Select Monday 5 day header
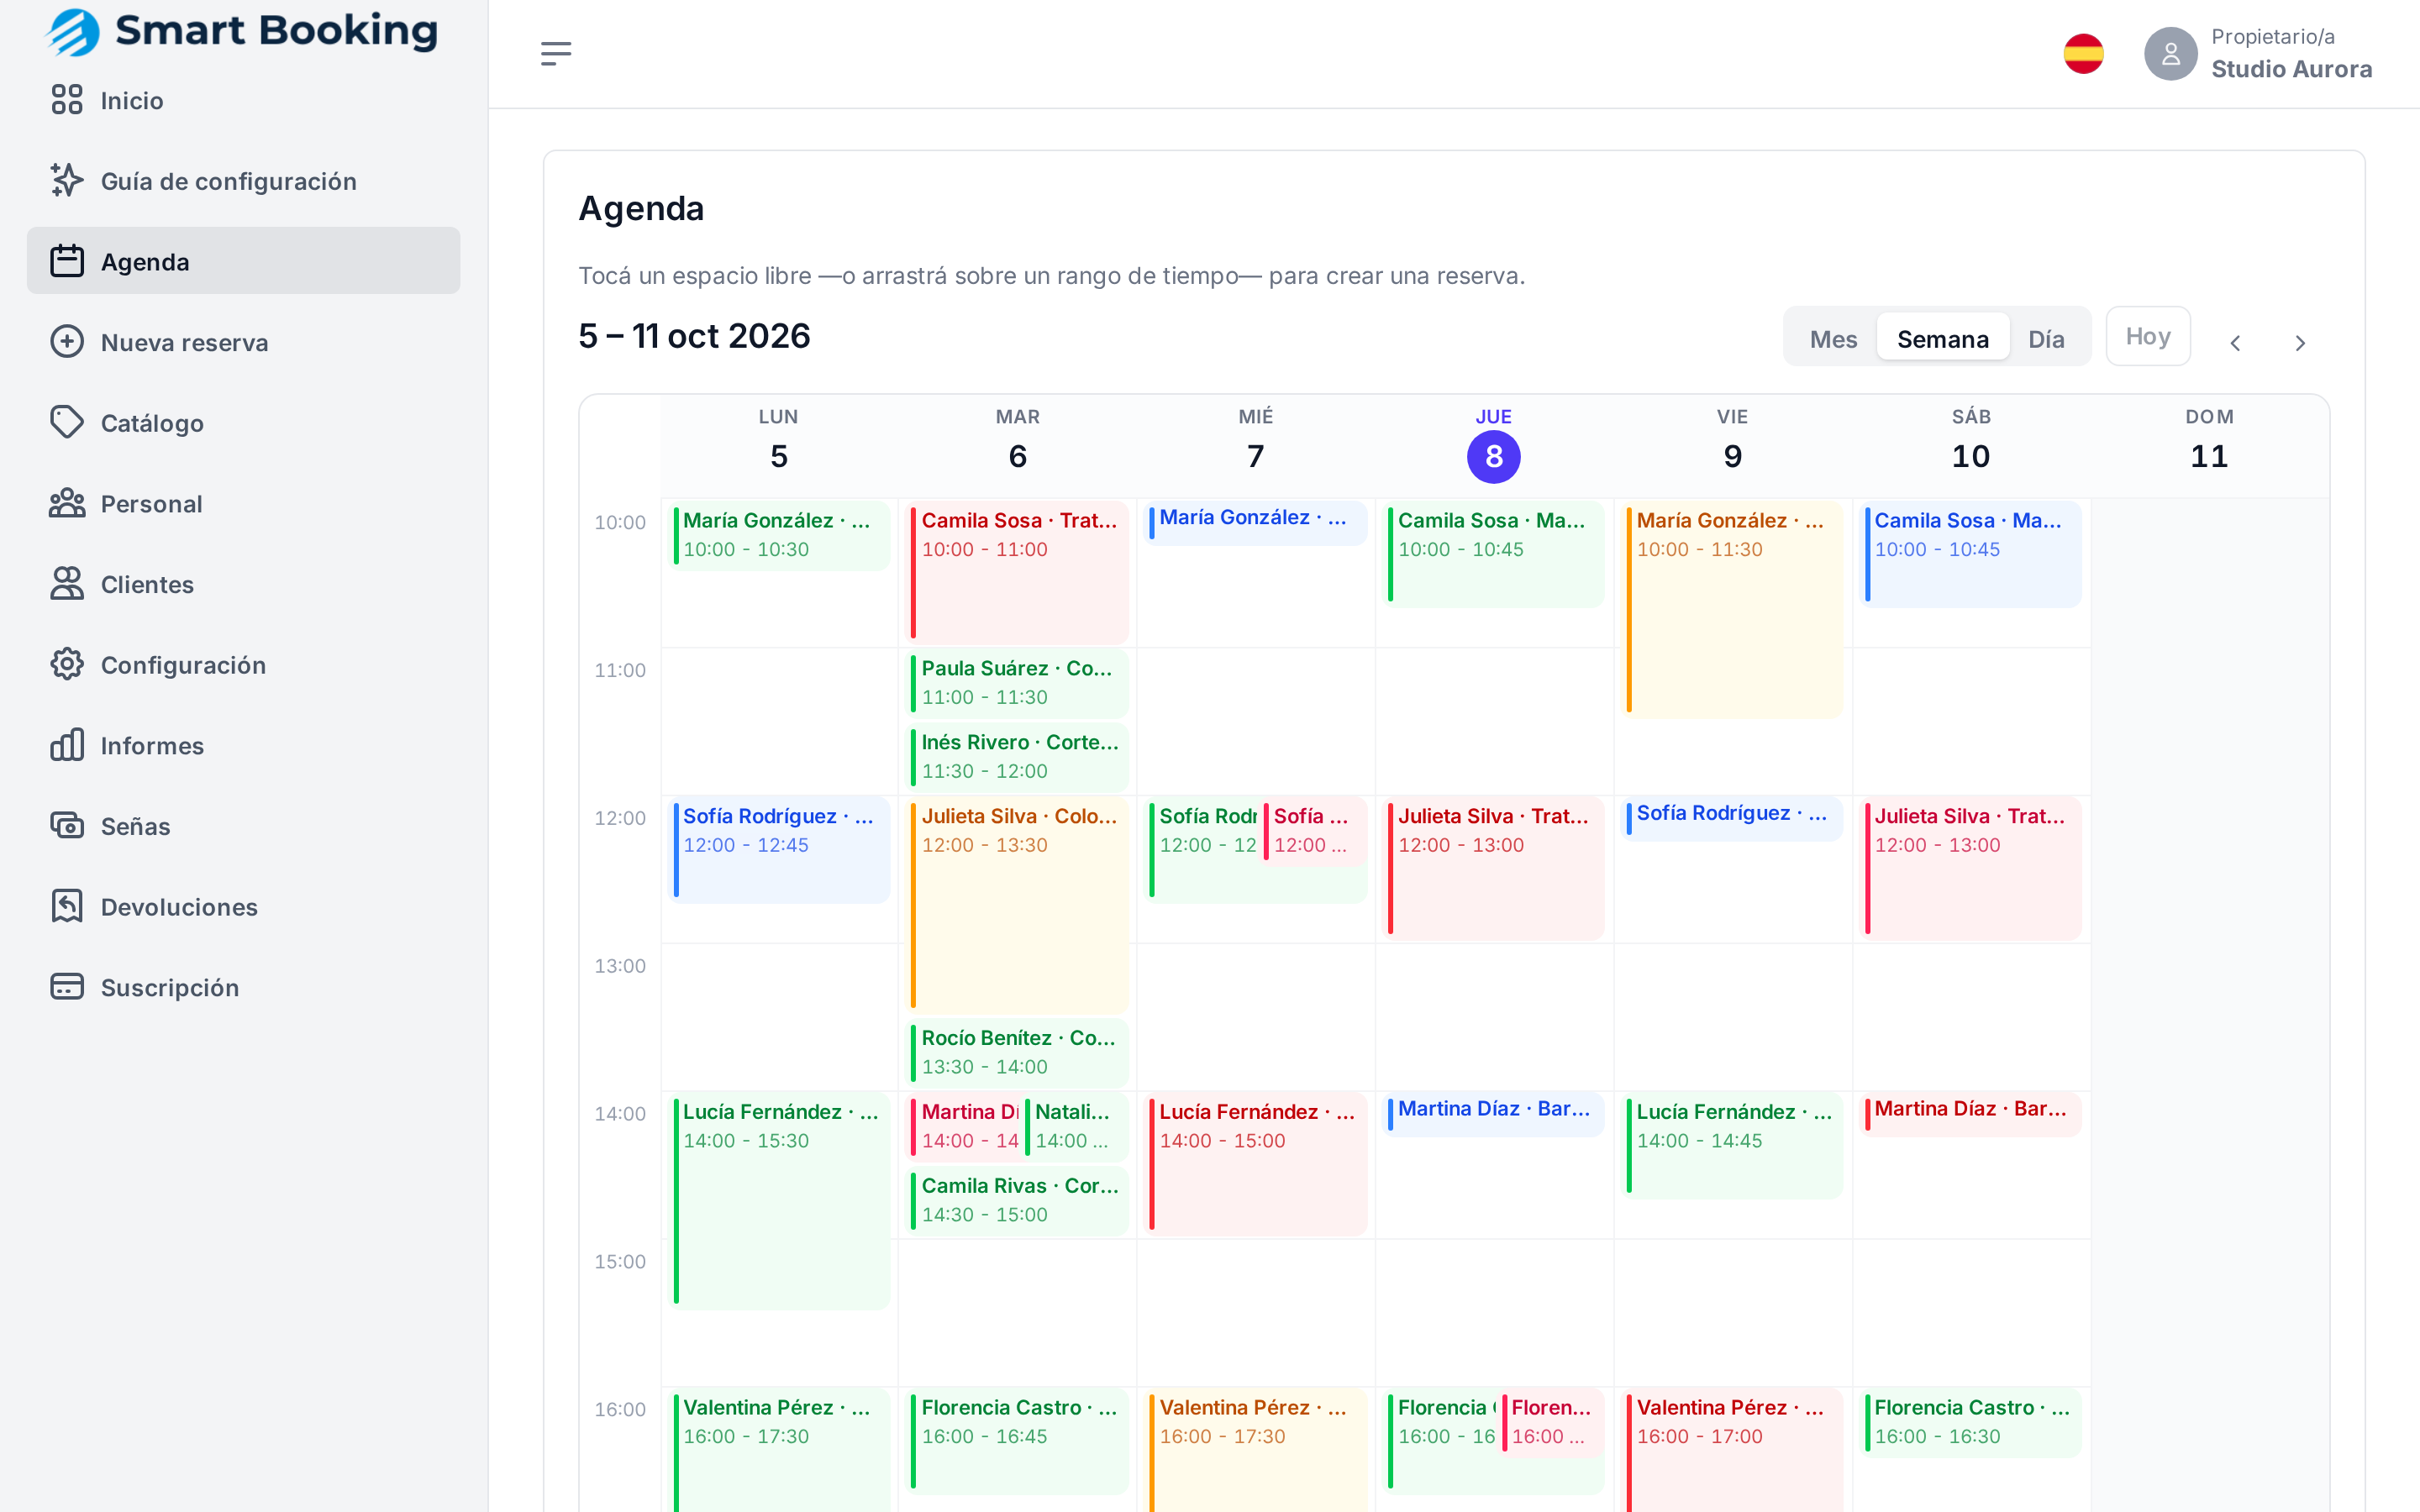 point(778,444)
